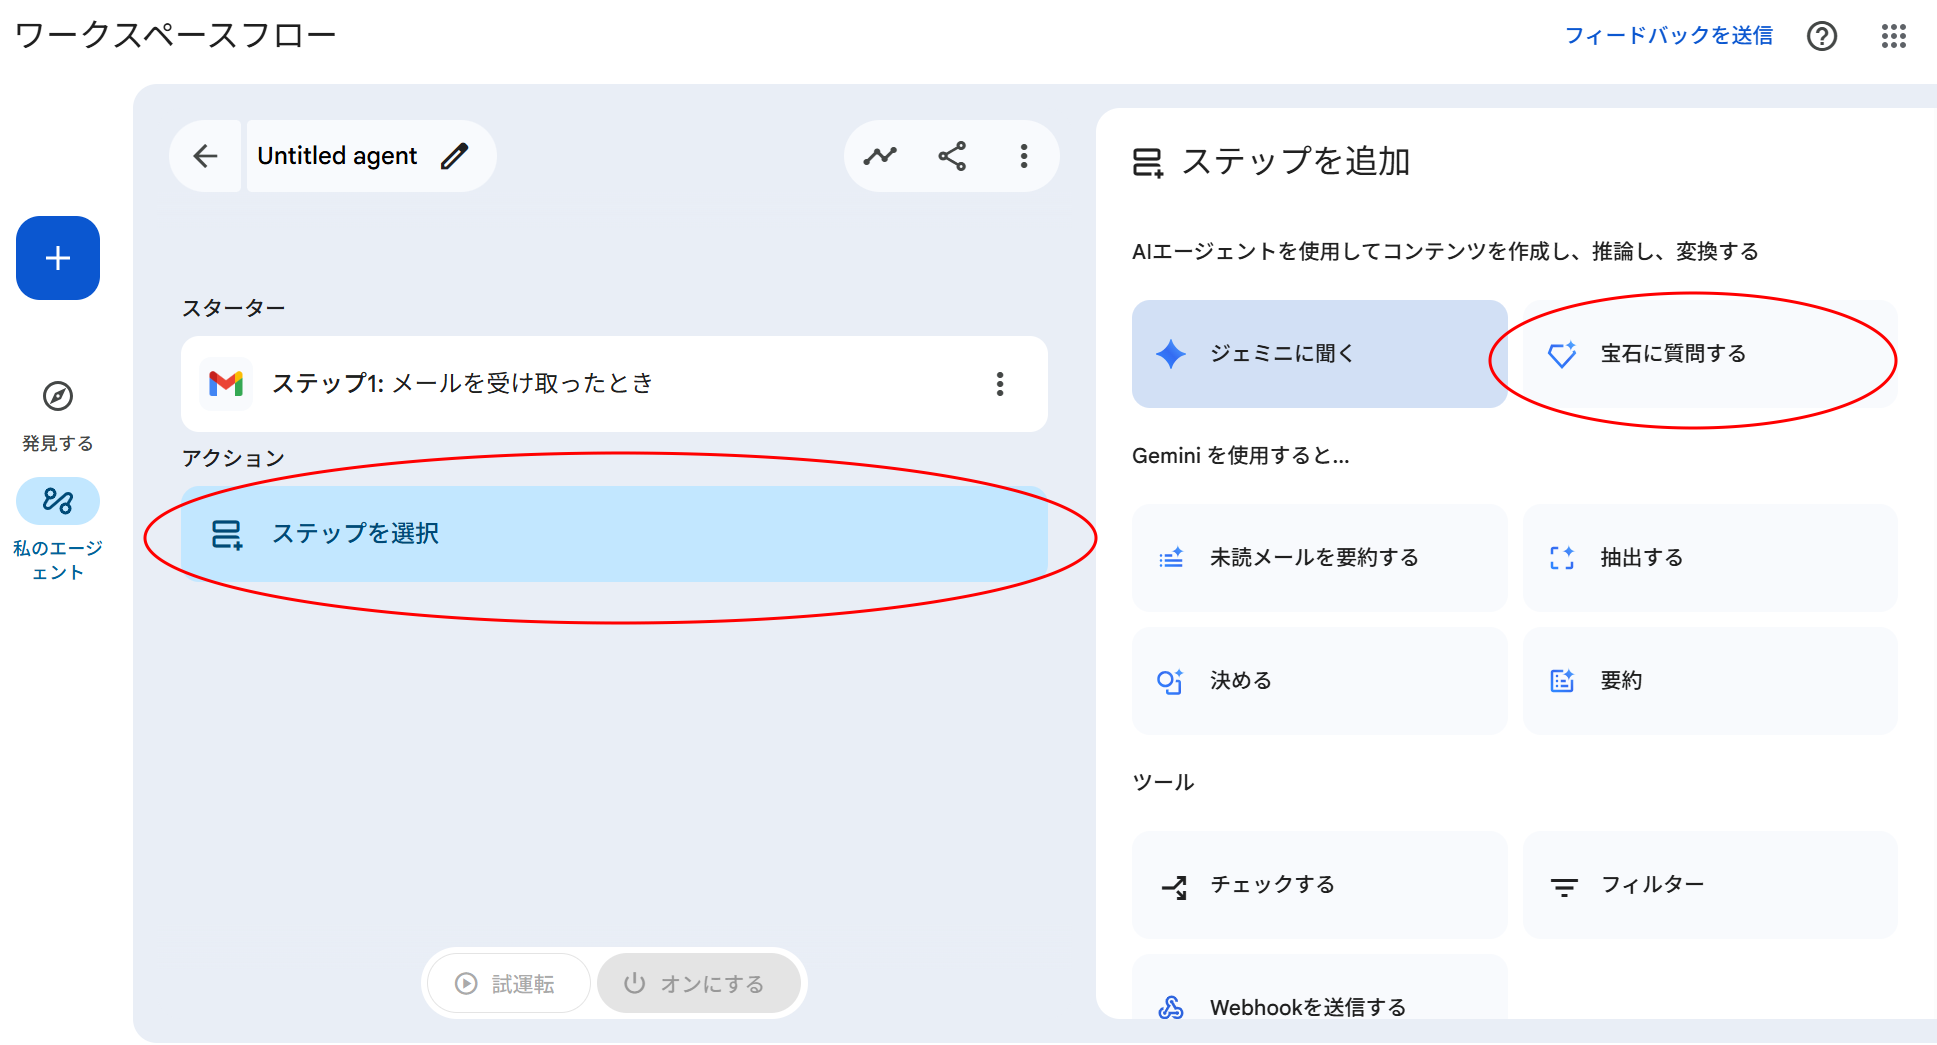This screenshot has height=1045, width=1937.
Task: Open agent three-dot overflow menu
Action: (x=1023, y=156)
